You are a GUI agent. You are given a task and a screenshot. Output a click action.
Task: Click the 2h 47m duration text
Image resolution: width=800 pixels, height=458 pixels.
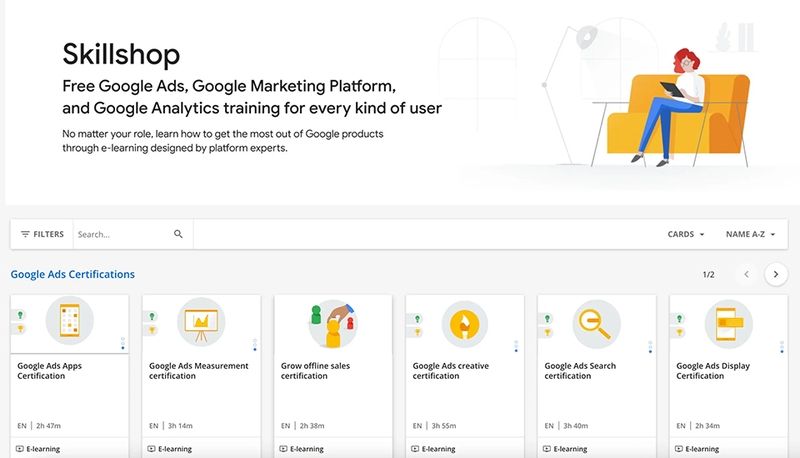pos(48,425)
